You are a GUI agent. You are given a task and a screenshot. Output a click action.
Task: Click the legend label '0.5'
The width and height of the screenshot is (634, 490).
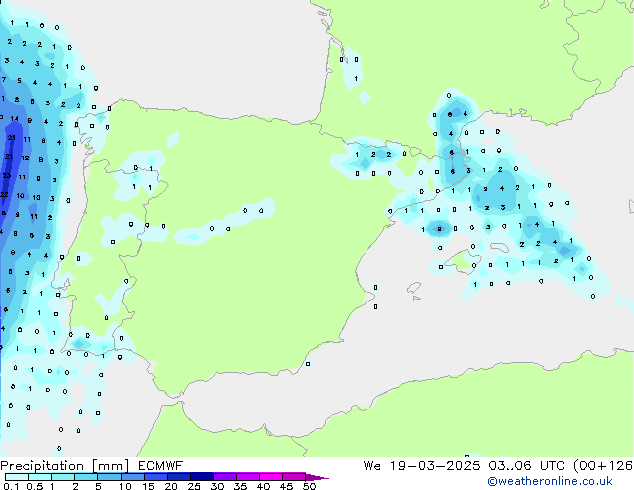point(35,486)
